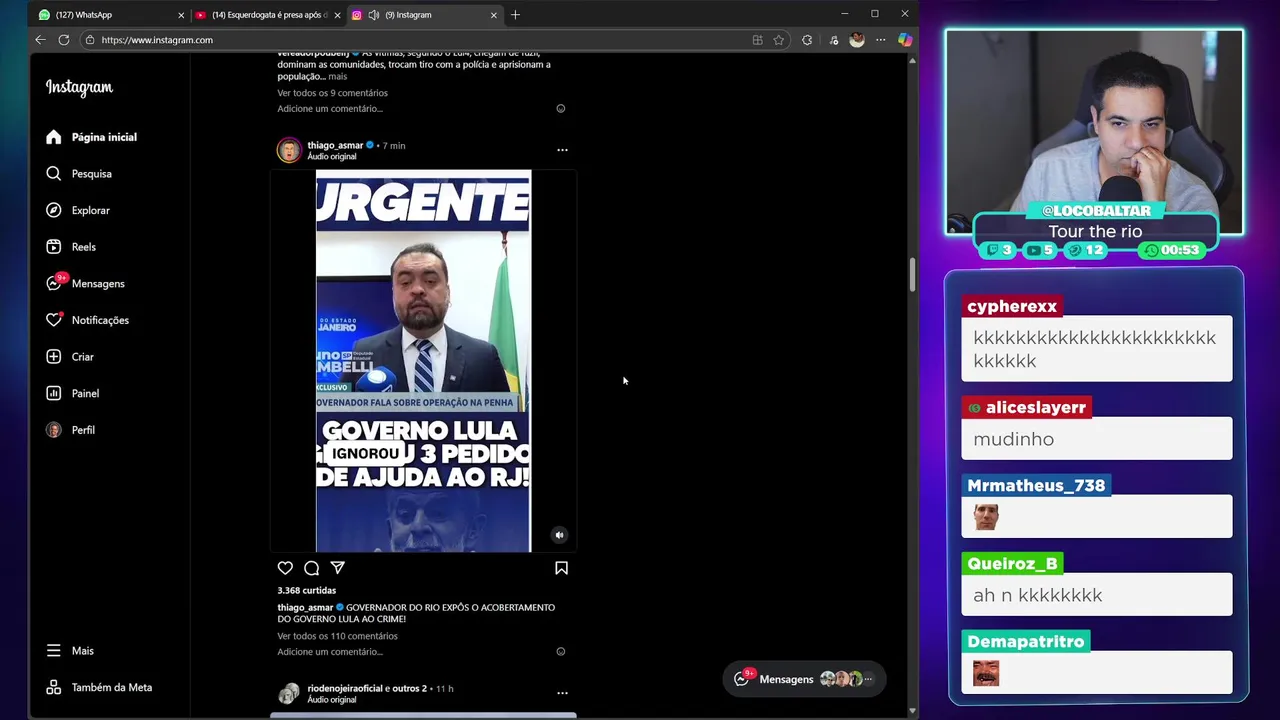Open Áudio original under thiago_asmar

point(332,157)
